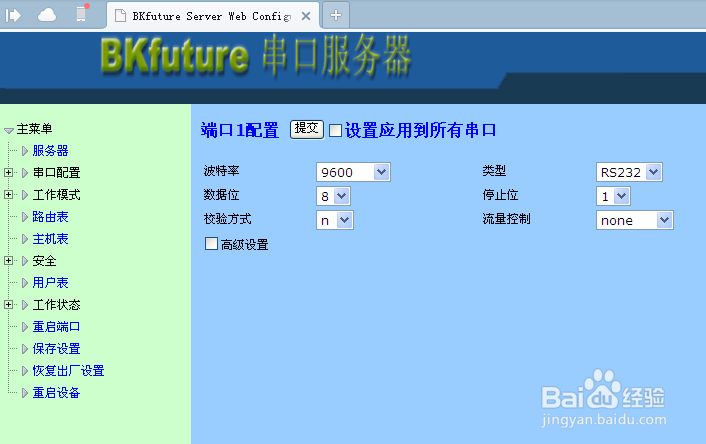Click the triangle icon beside 串口配置
The image size is (706, 444).
click(25, 173)
